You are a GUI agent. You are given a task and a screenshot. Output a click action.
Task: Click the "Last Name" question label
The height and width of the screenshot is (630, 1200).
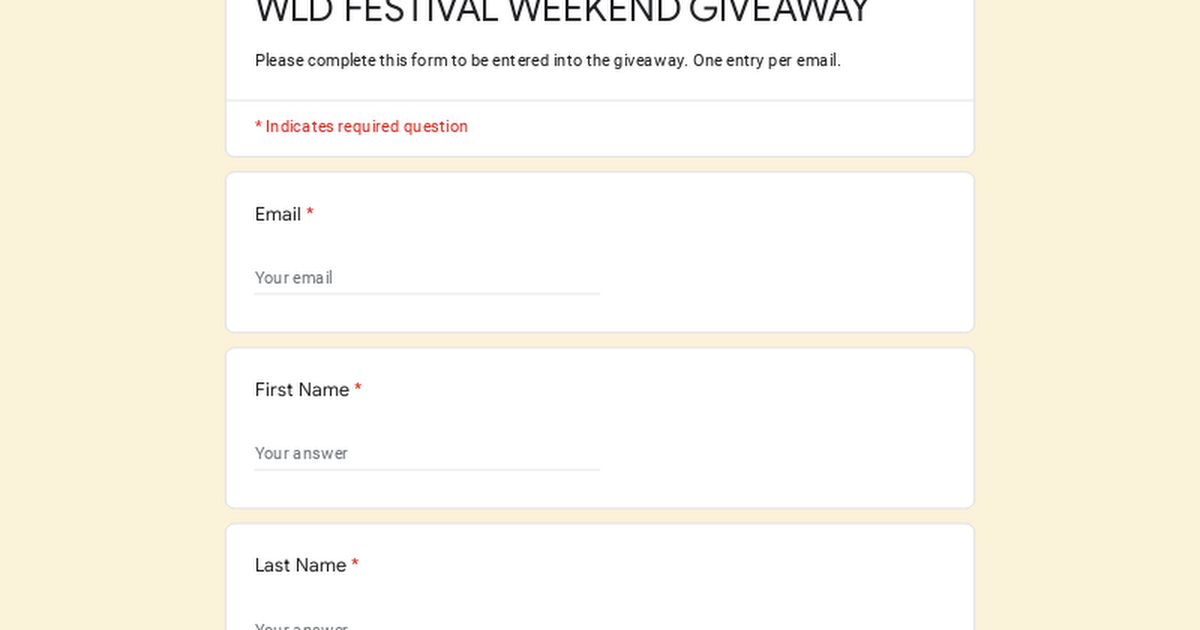click(300, 565)
